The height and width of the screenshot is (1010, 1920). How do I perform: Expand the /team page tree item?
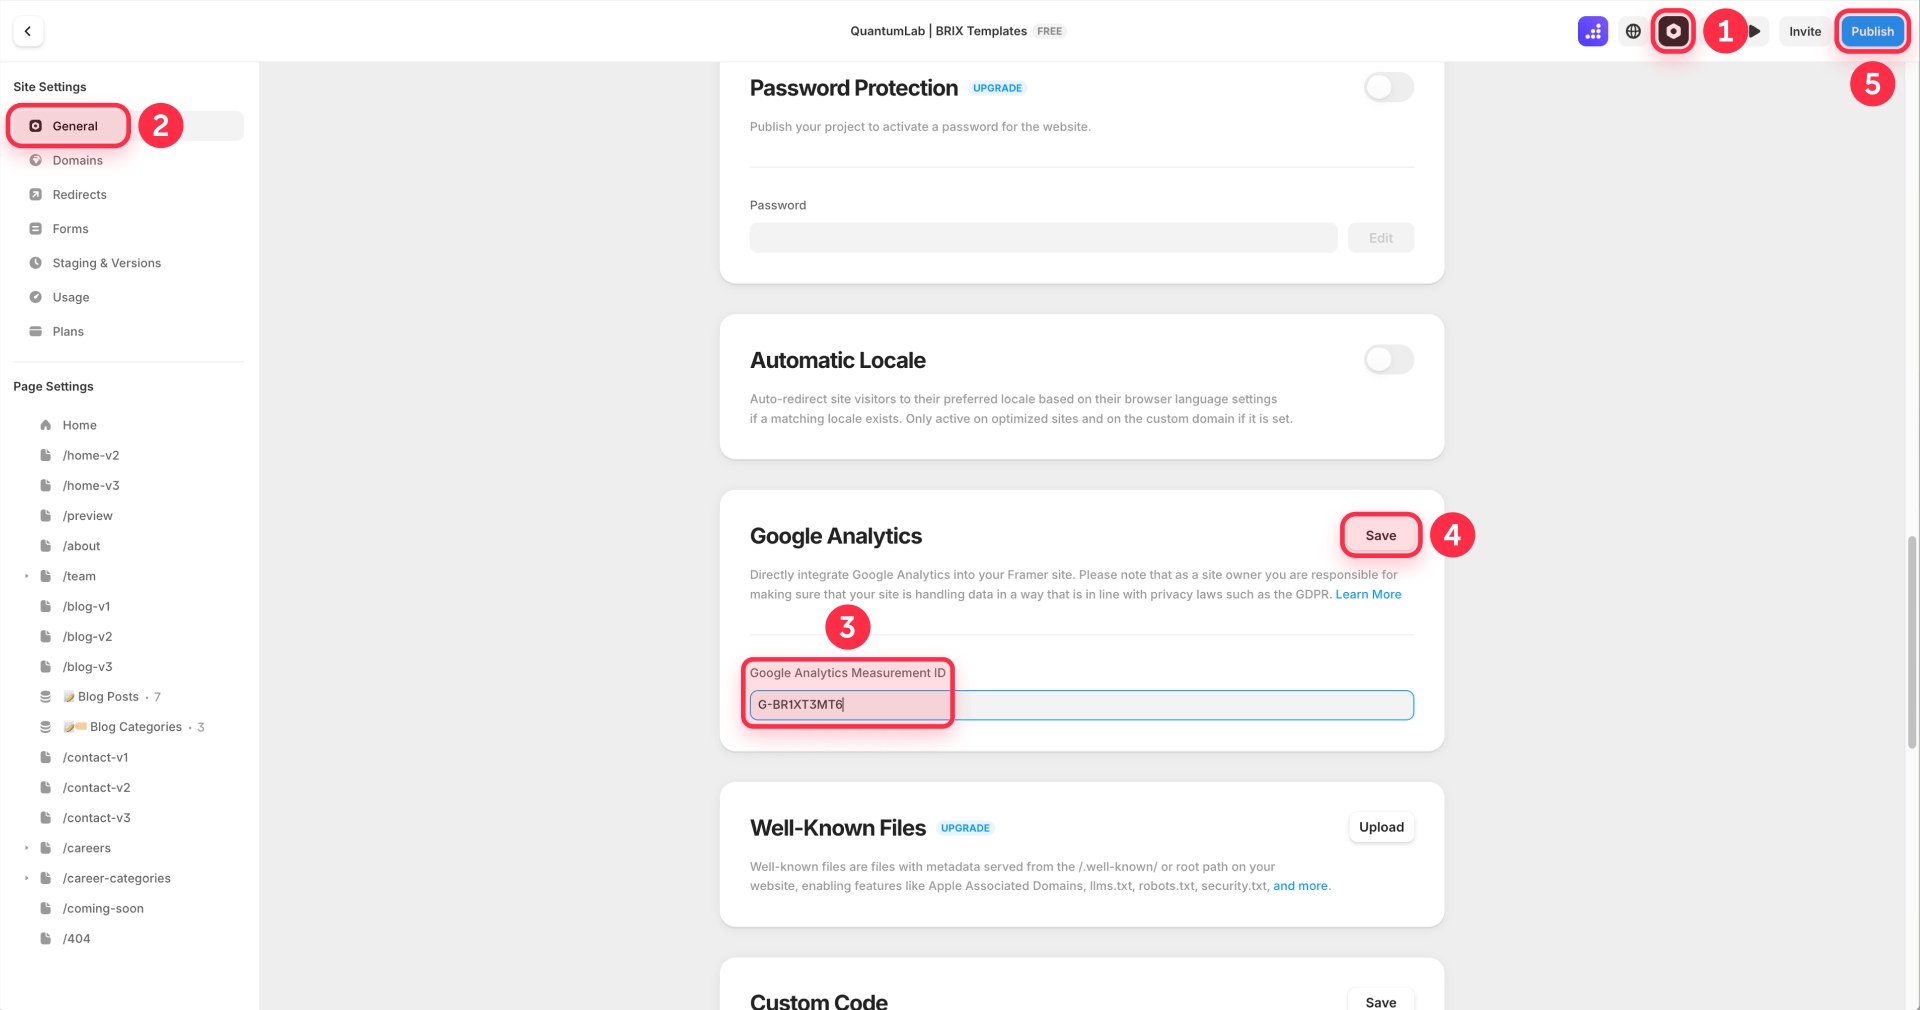[25, 575]
